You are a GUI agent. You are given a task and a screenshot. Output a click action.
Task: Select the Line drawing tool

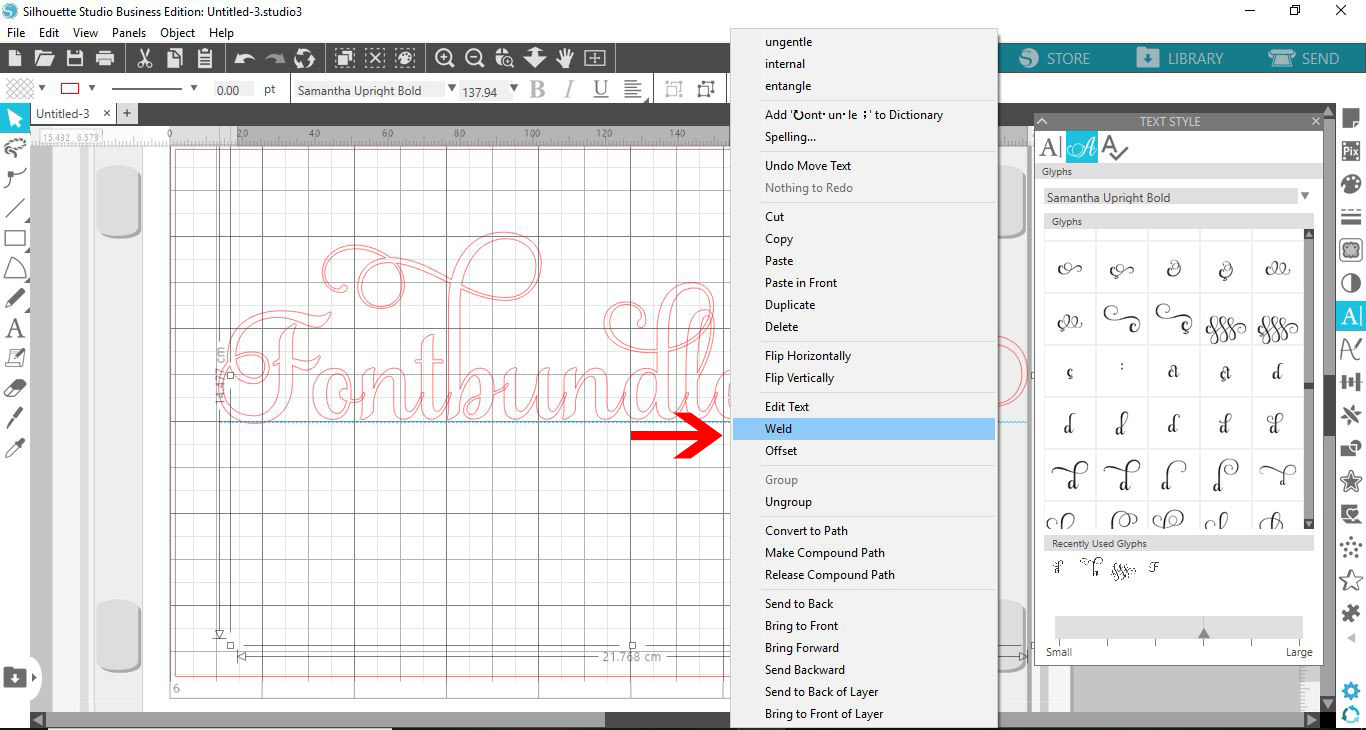coord(15,209)
